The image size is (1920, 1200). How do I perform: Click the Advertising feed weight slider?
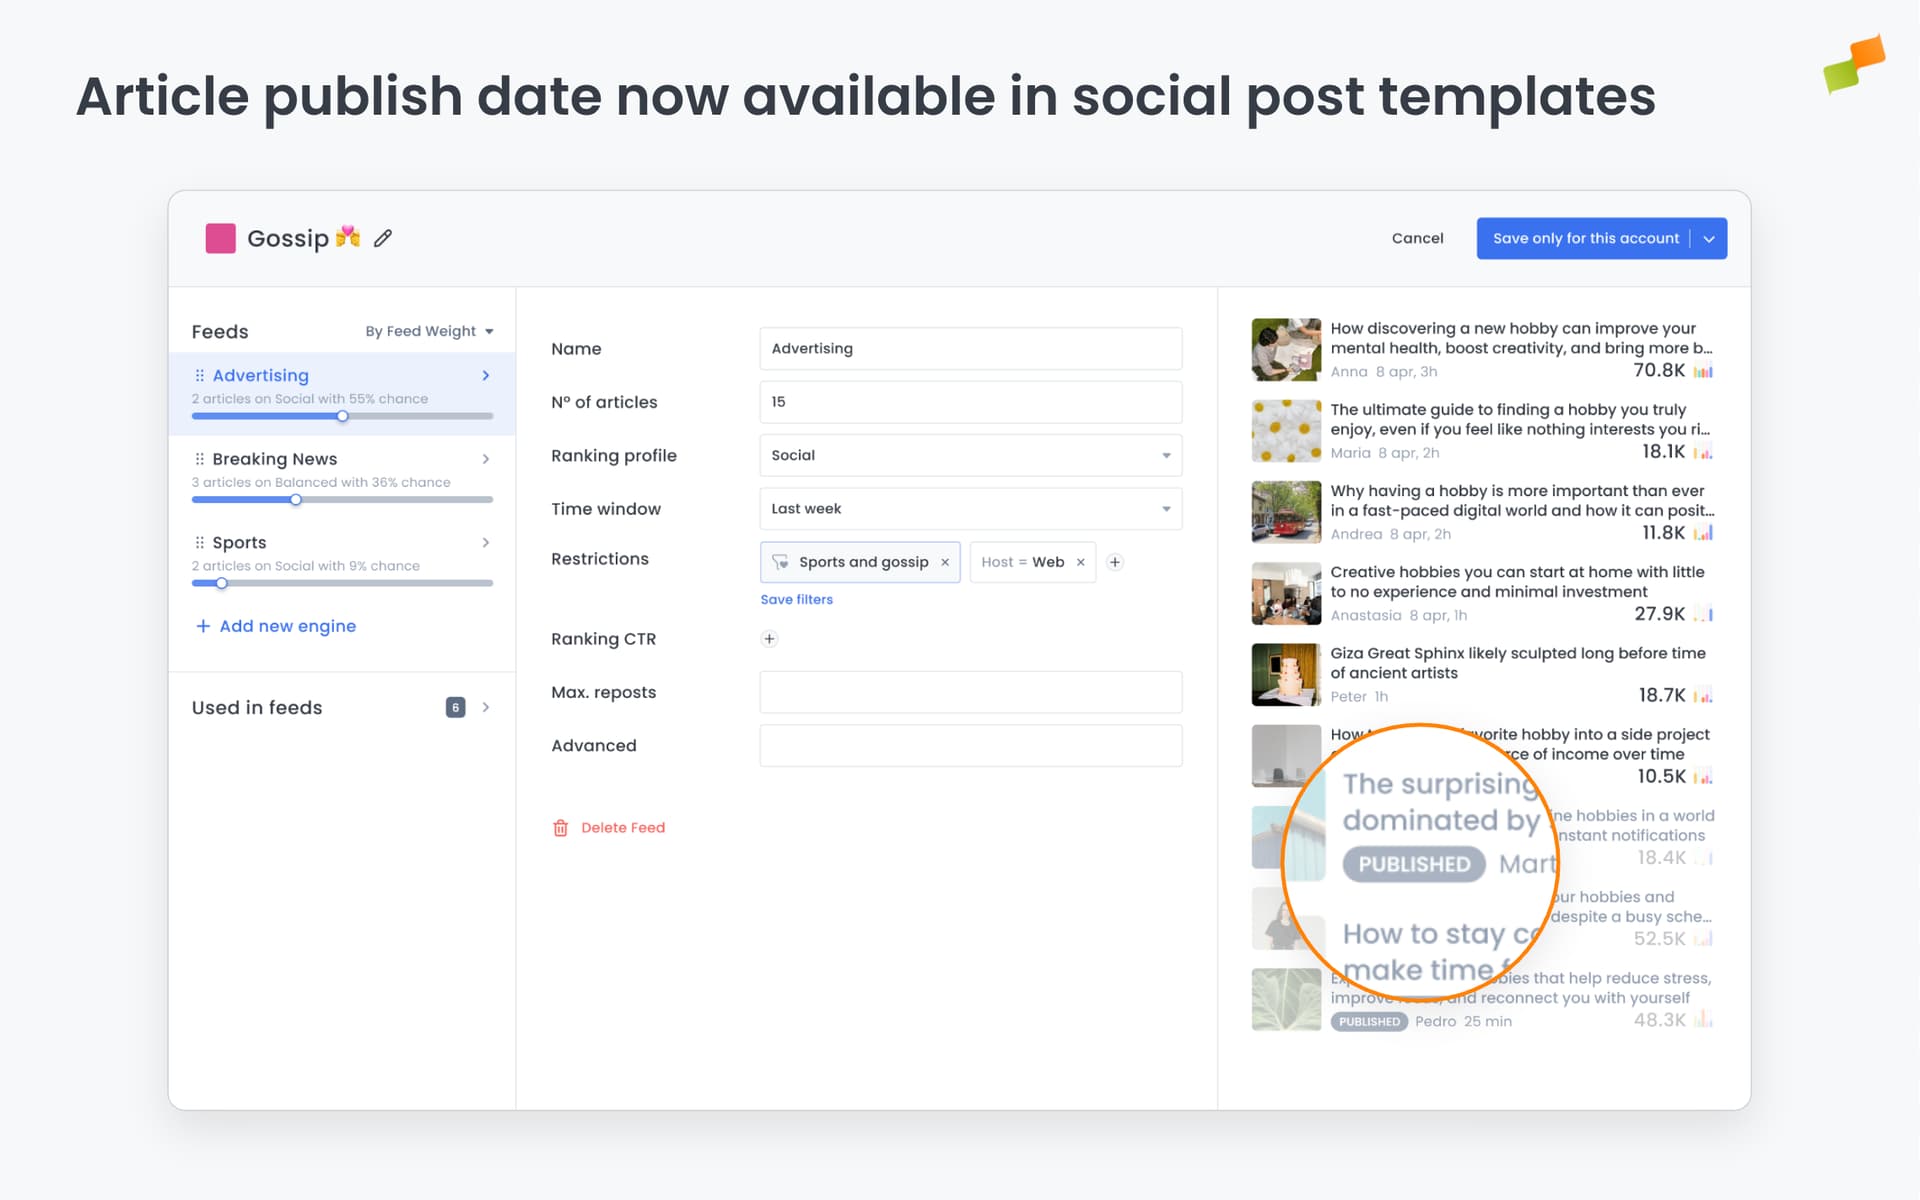pos(342,416)
